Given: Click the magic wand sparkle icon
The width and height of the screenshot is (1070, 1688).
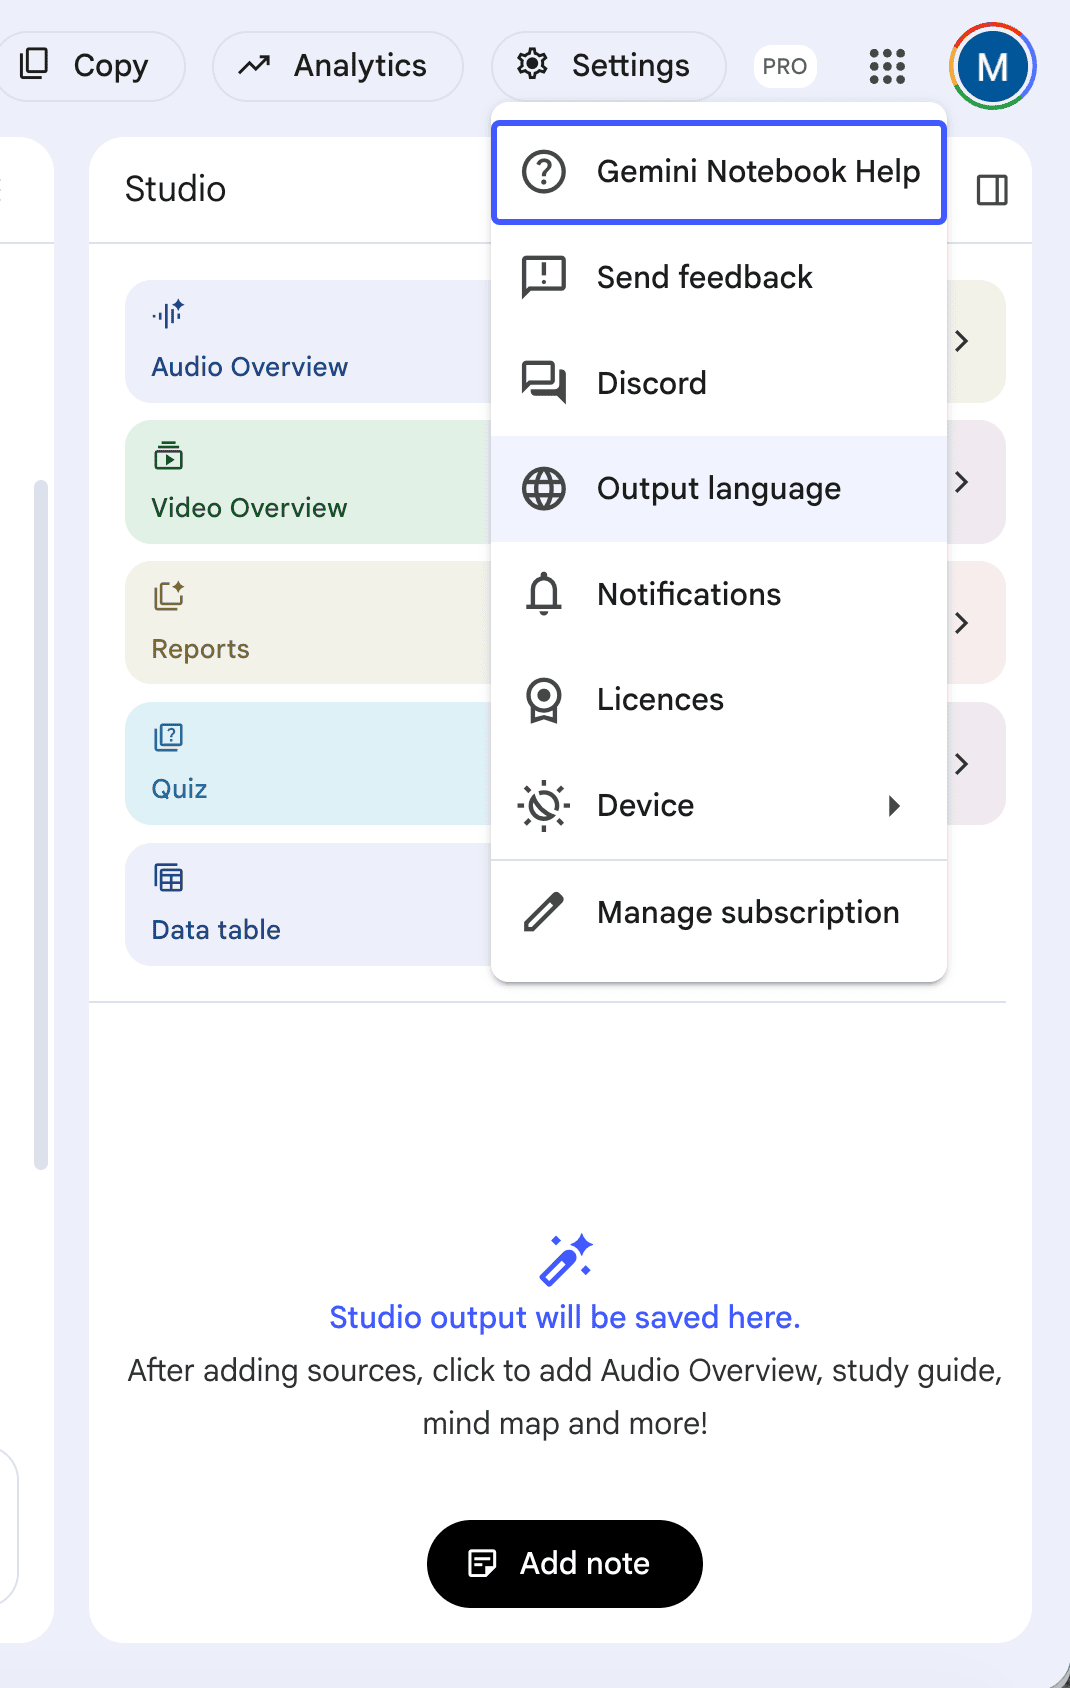Looking at the screenshot, I should pyautogui.click(x=565, y=1260).
